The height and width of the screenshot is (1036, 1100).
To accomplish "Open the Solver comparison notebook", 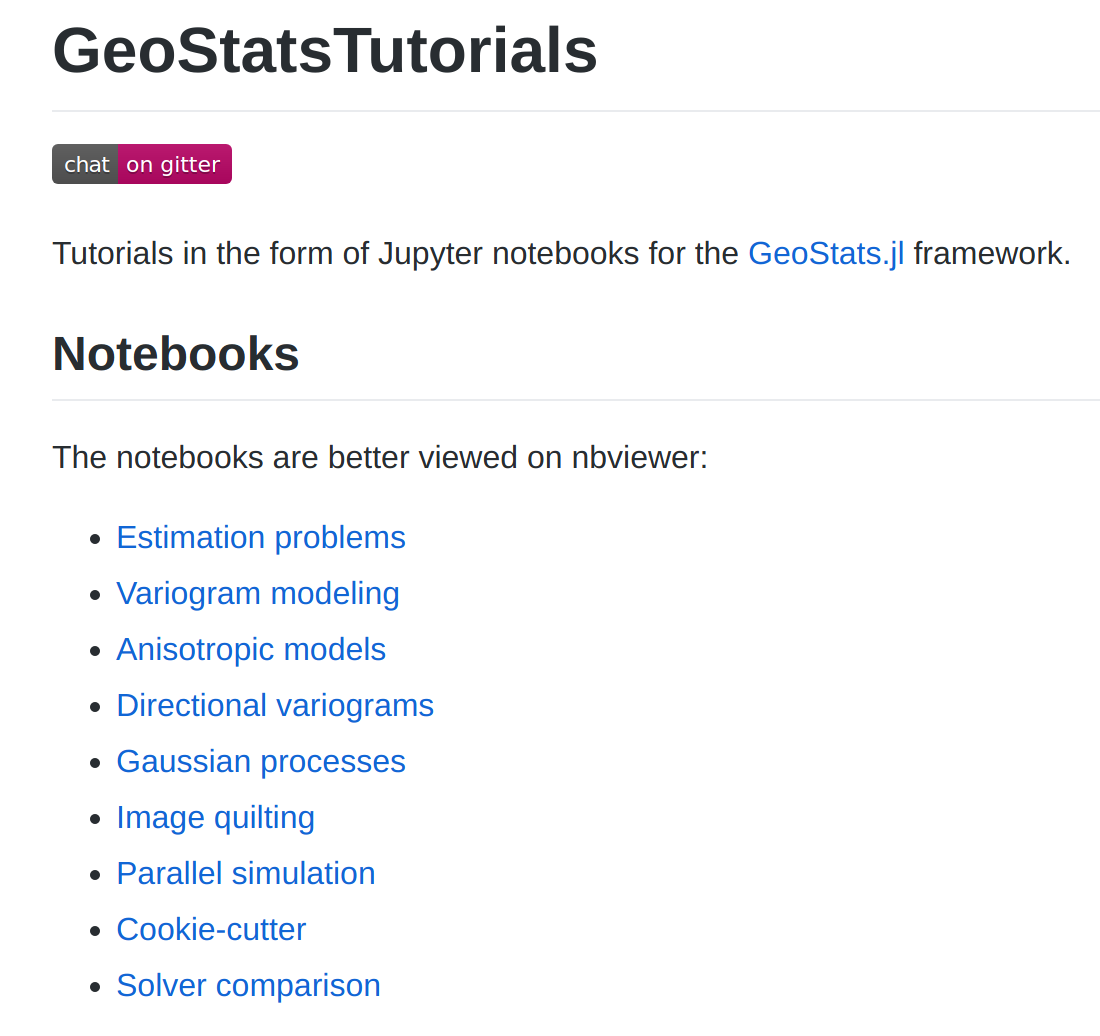I will 248,986.
